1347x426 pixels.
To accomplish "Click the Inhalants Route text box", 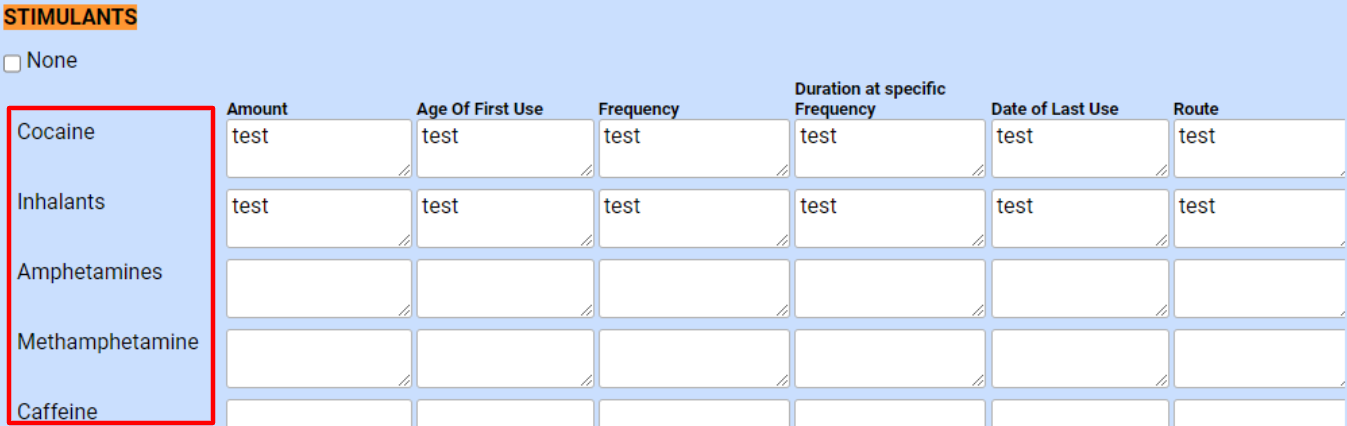I will pos(1259,218).
